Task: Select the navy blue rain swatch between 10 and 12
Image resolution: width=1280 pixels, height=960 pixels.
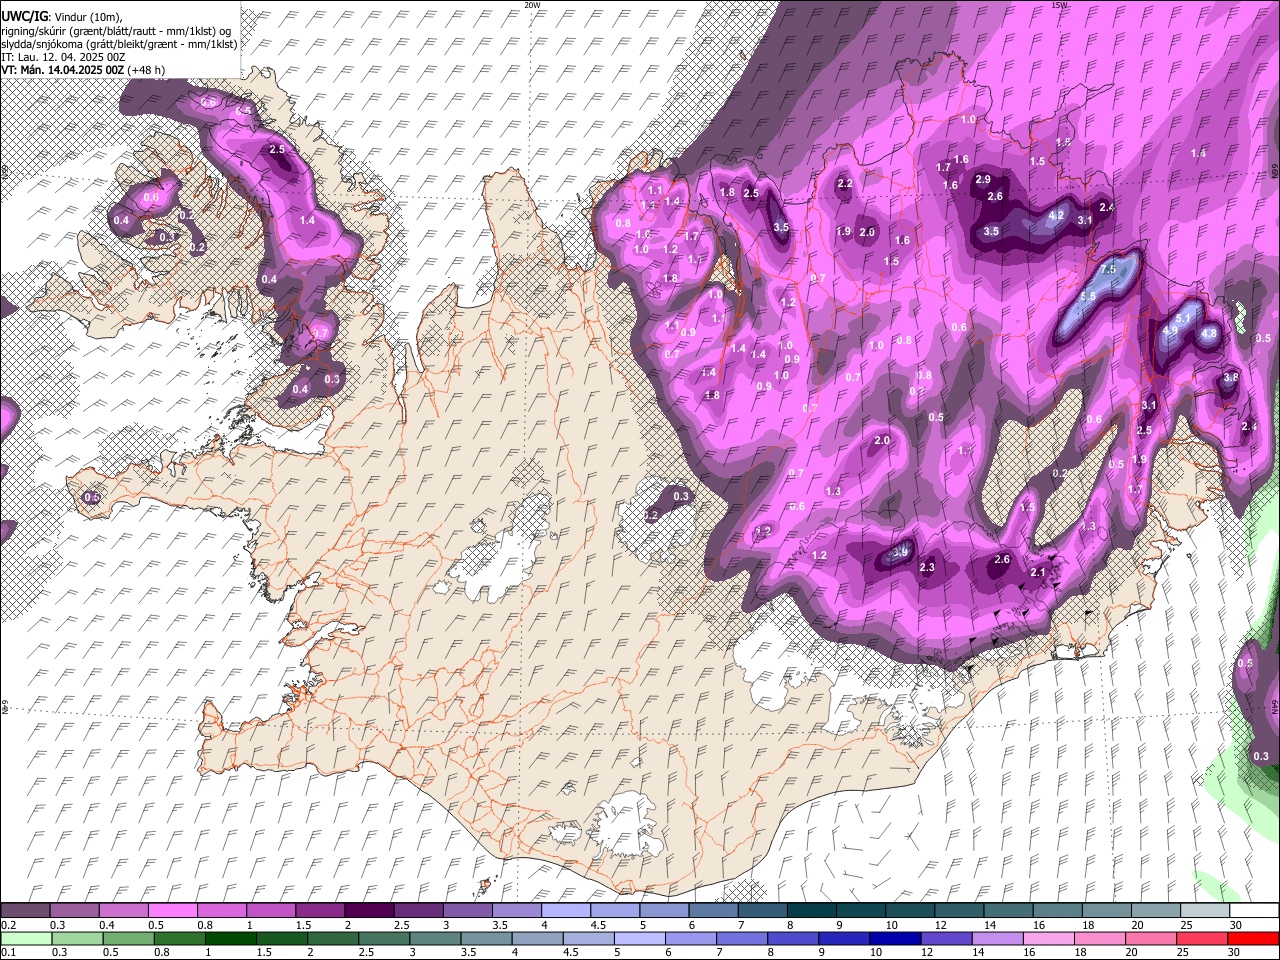Action: [x=895, y=938]
